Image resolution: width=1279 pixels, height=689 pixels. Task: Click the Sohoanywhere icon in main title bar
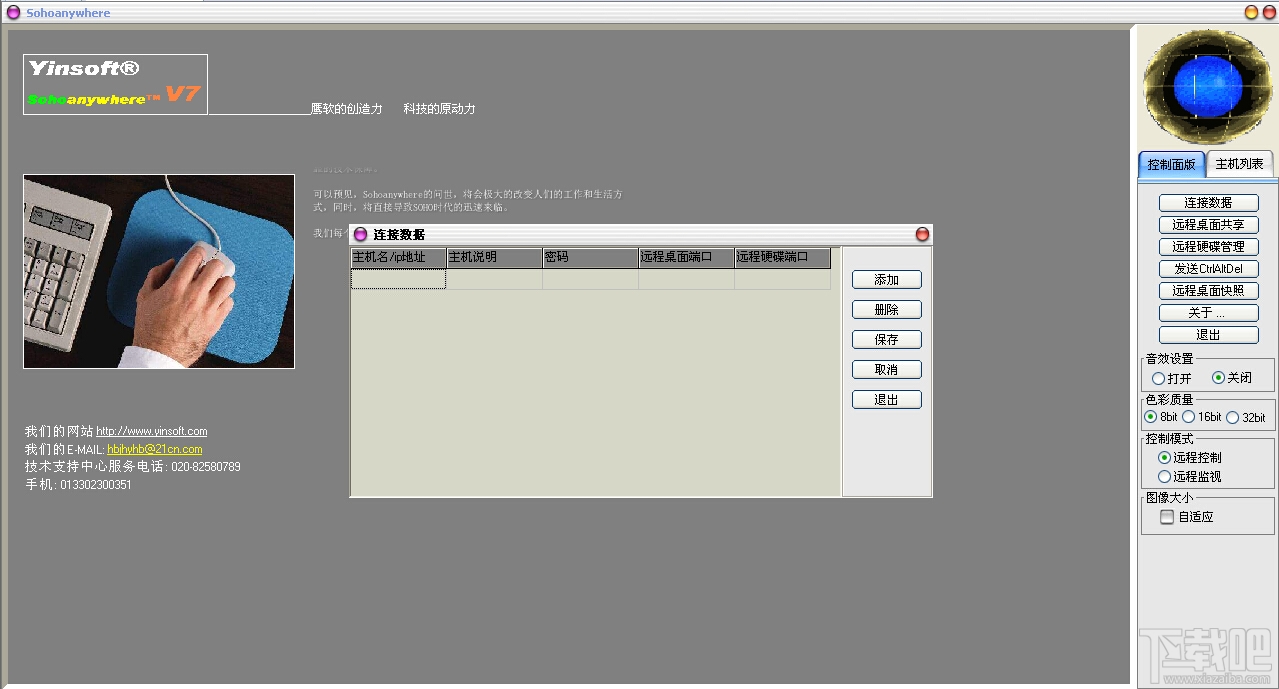11,12
